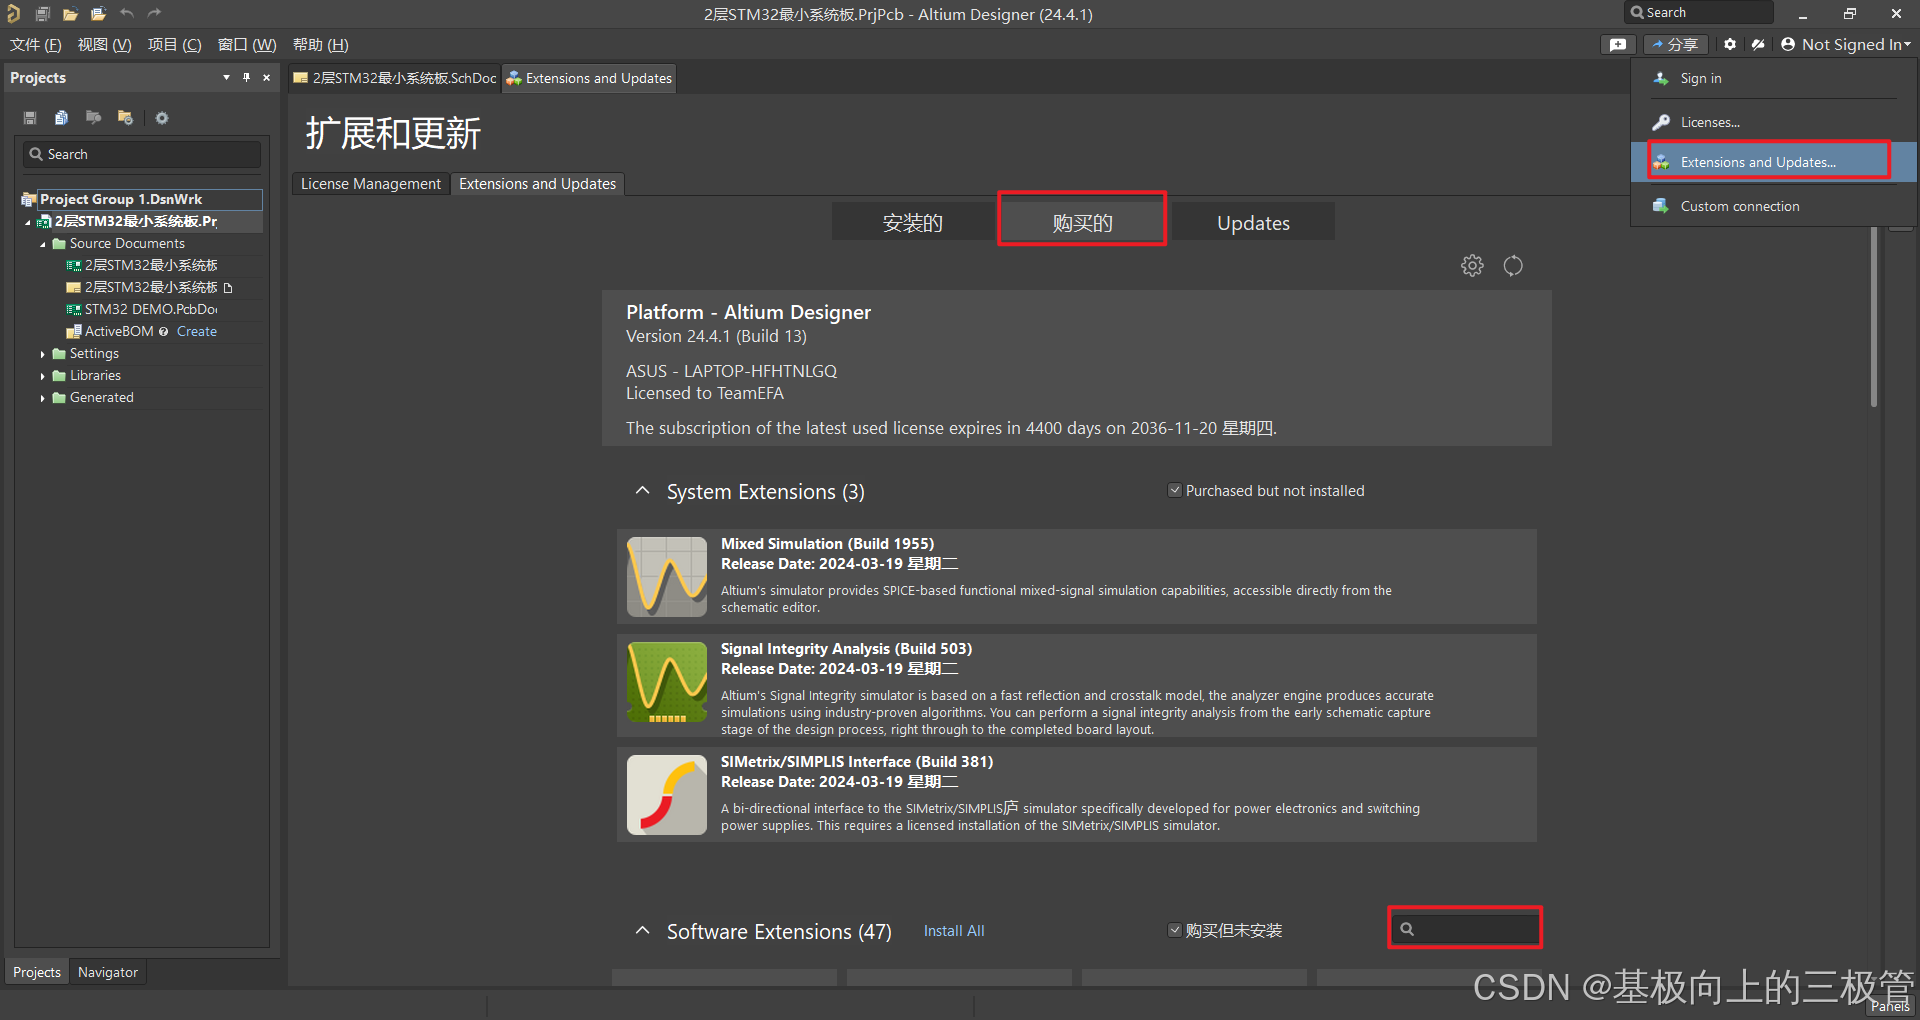Screen dimensions: 1920x1020
Task: Click the modified-document marker beside the second 2层STM32 file
Action: pos(228,288)
